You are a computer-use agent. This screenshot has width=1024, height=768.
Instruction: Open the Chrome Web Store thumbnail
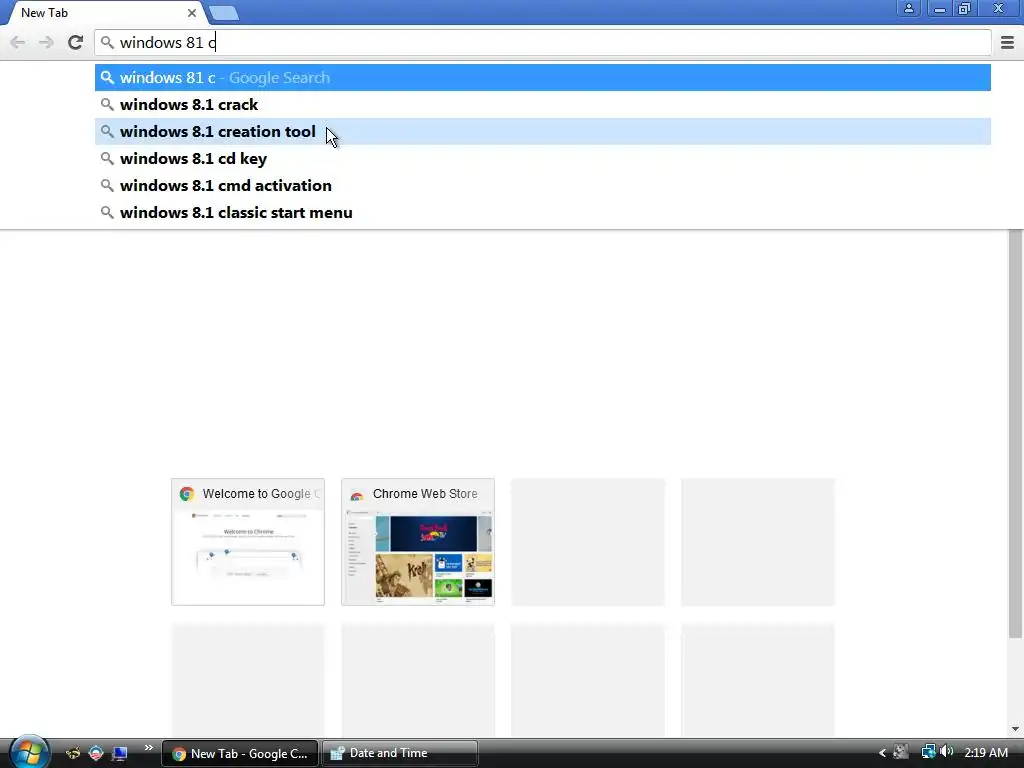pyautogui.click(x=418, y=542)
